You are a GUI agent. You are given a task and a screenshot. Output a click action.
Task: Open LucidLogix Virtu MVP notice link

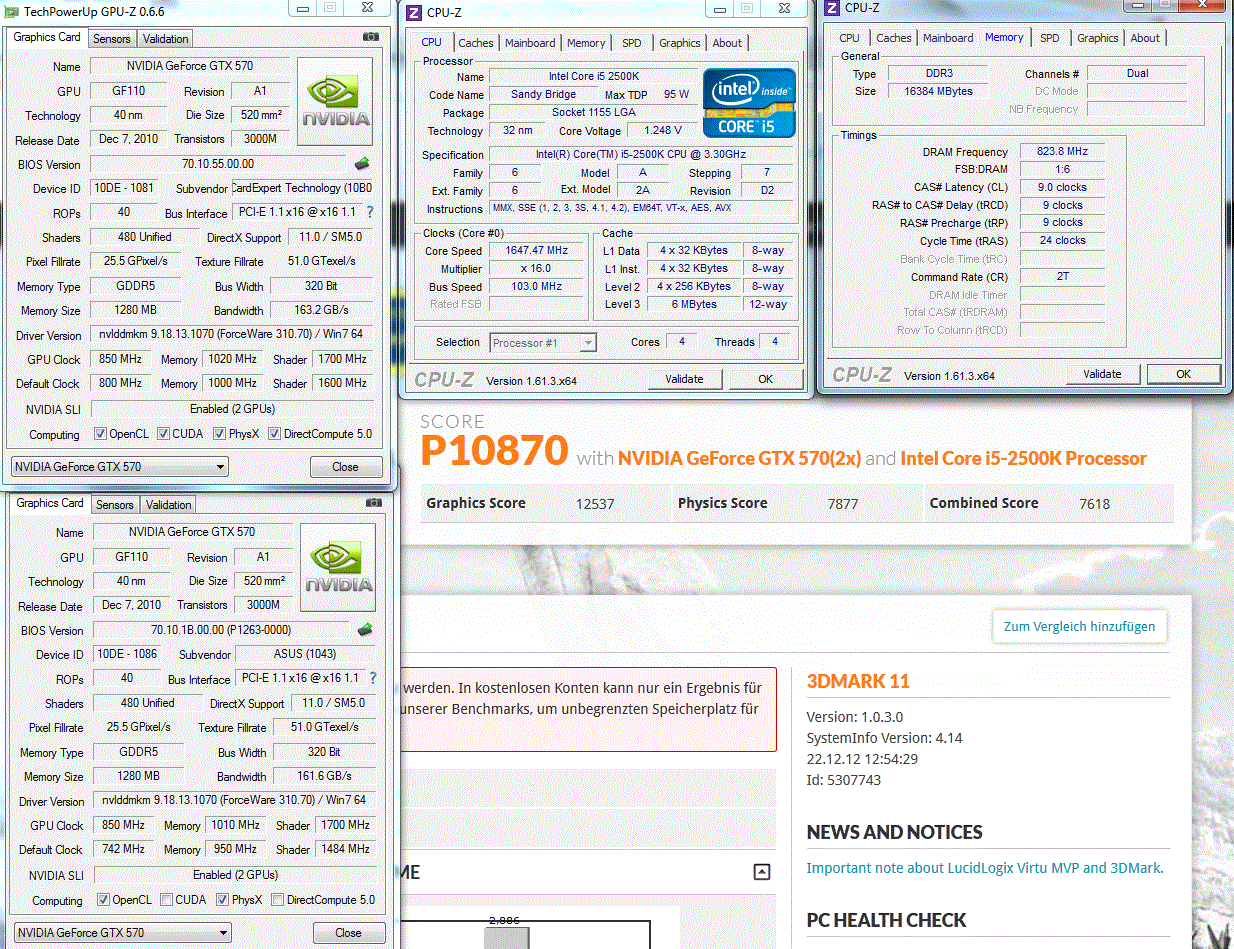[x=984, y=868]
